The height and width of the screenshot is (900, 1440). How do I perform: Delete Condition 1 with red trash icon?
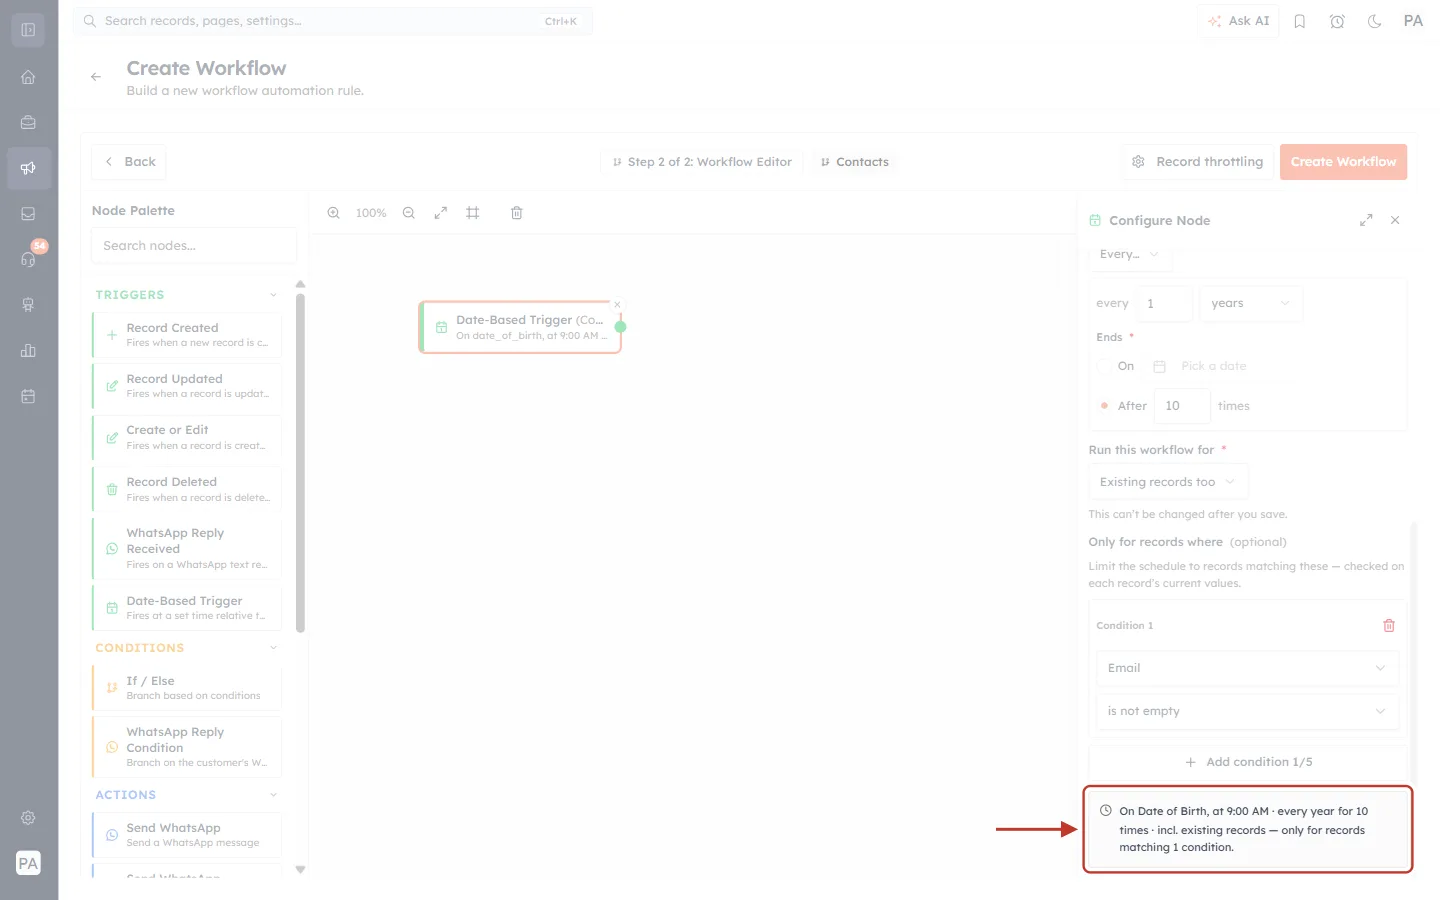[1389, 626]
